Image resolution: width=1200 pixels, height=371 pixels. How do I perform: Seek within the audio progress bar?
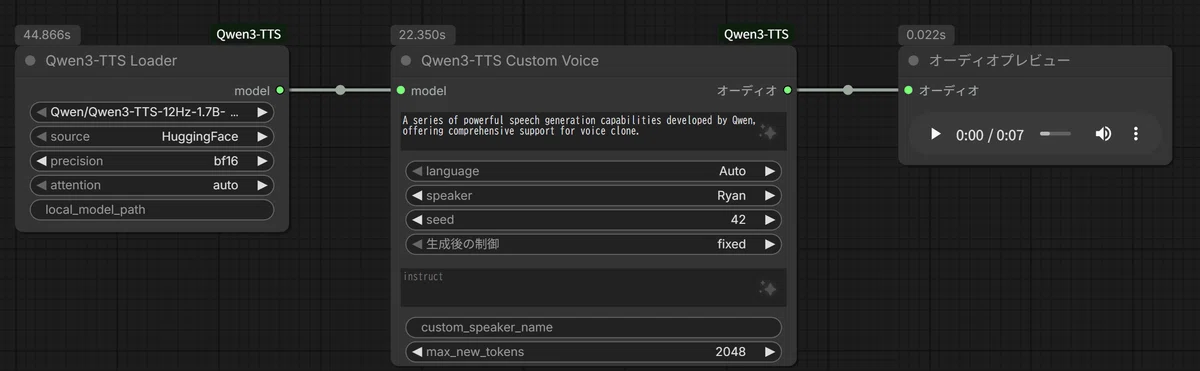pyautogui.click(x=1055, y=134)
